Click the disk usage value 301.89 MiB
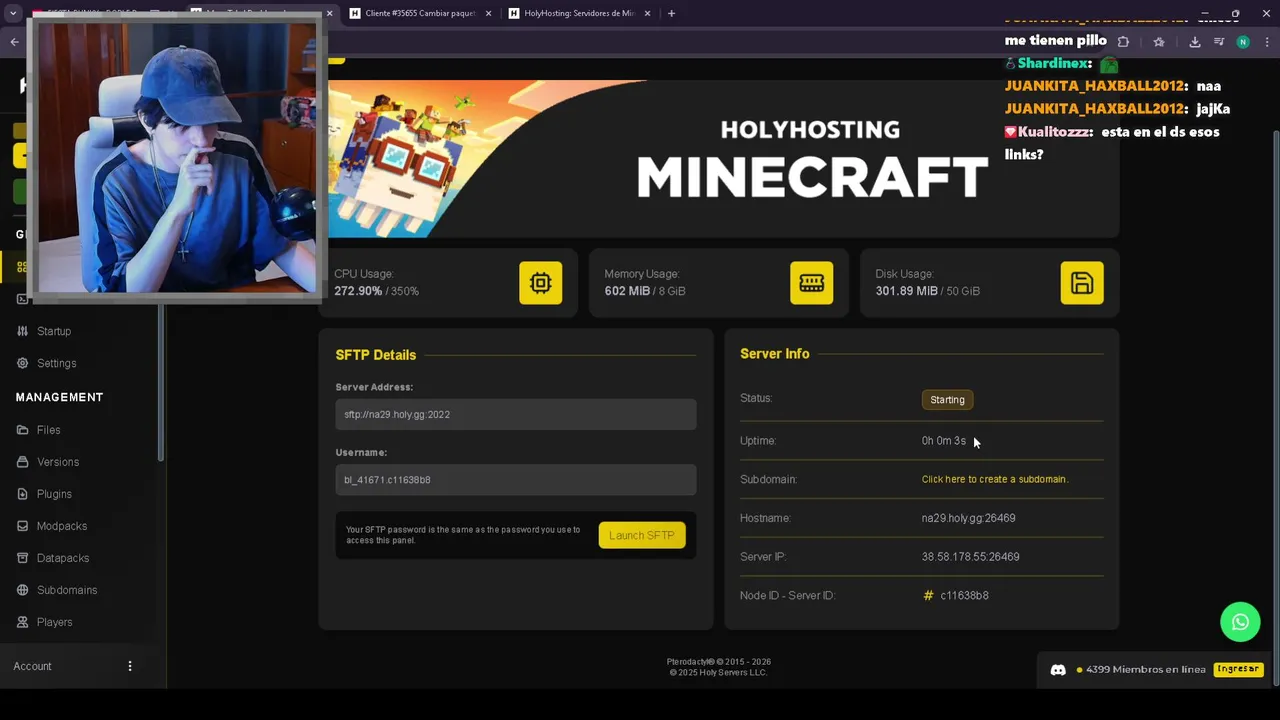Screen dimensions: 1280x720 [x=907, y=291]
